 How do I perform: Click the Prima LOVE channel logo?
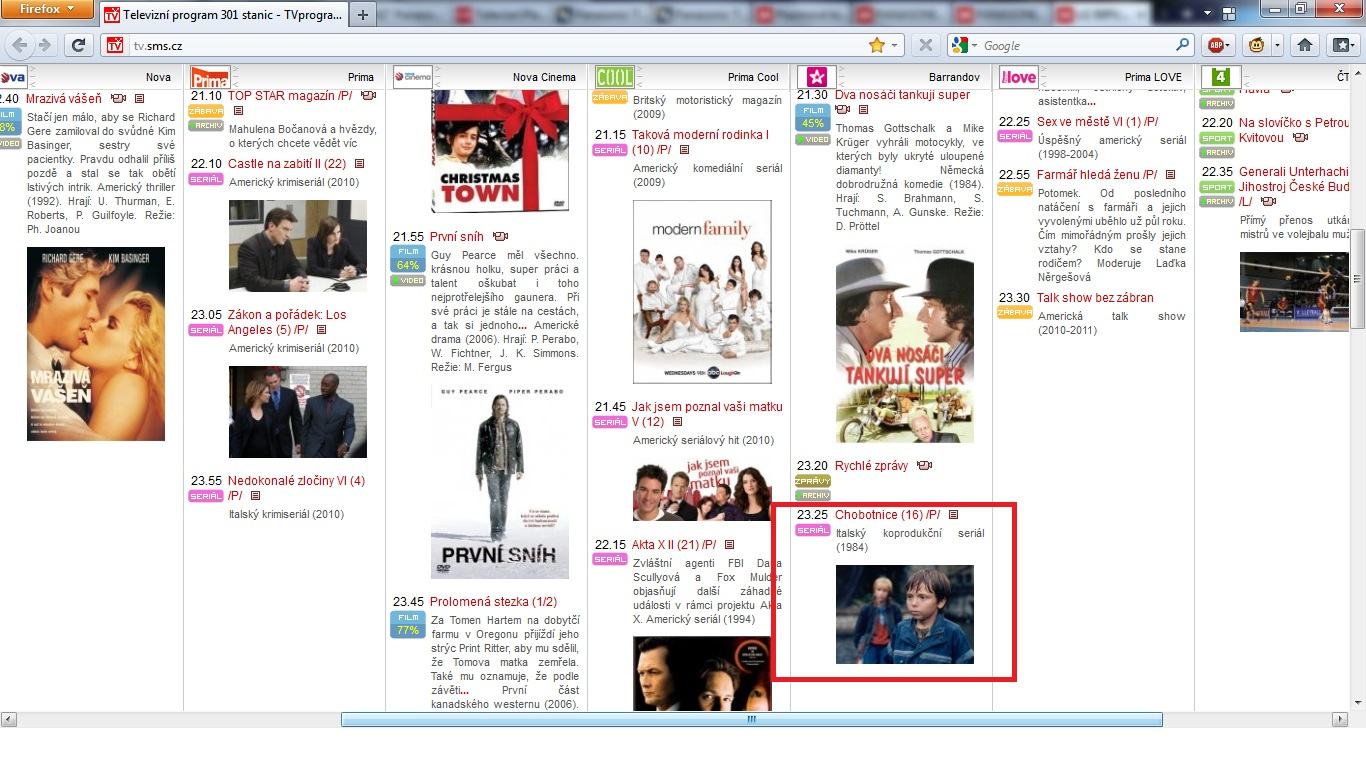[1018, 77]
